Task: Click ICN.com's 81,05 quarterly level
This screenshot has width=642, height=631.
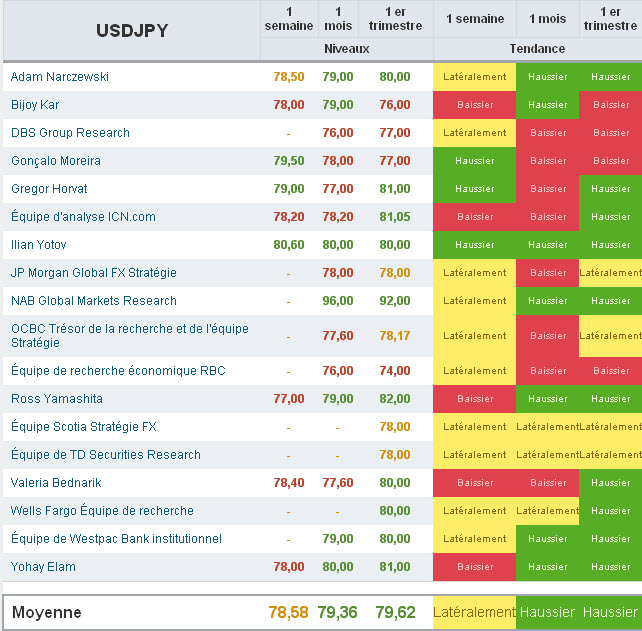Action: click(395, 217)
